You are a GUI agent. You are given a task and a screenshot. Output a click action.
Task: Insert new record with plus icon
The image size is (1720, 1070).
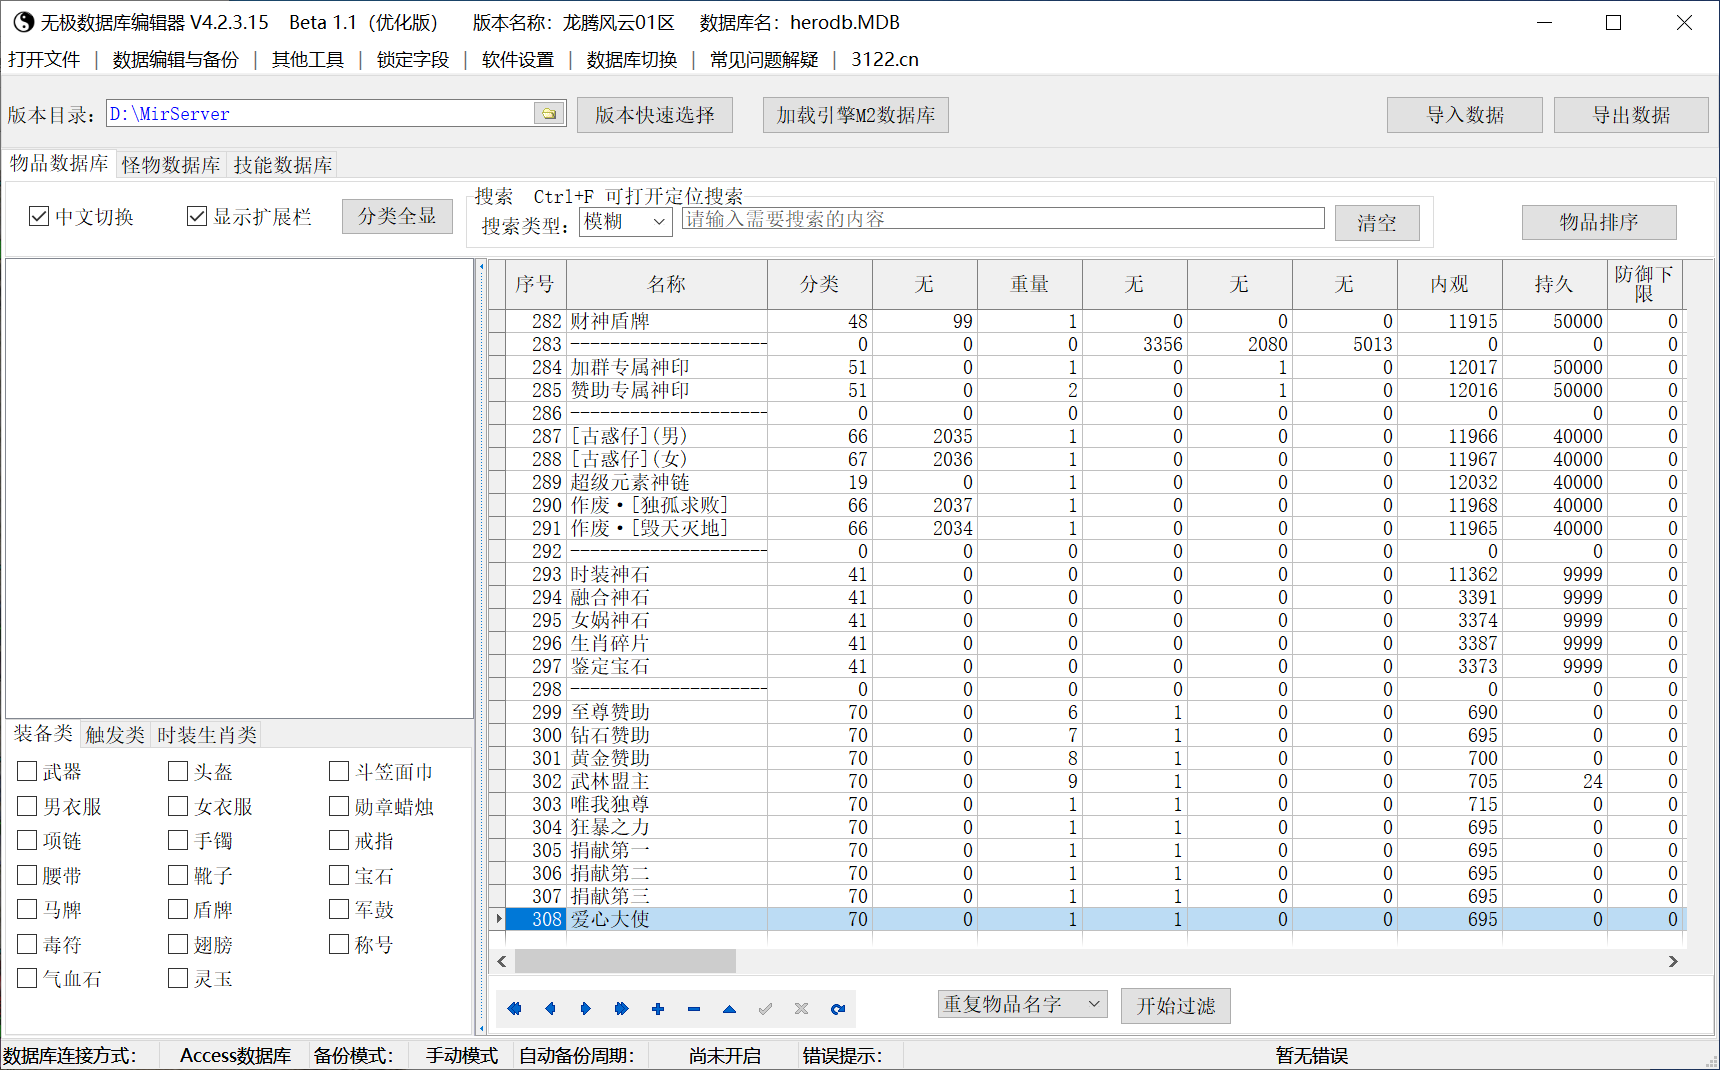[658, 1008]
